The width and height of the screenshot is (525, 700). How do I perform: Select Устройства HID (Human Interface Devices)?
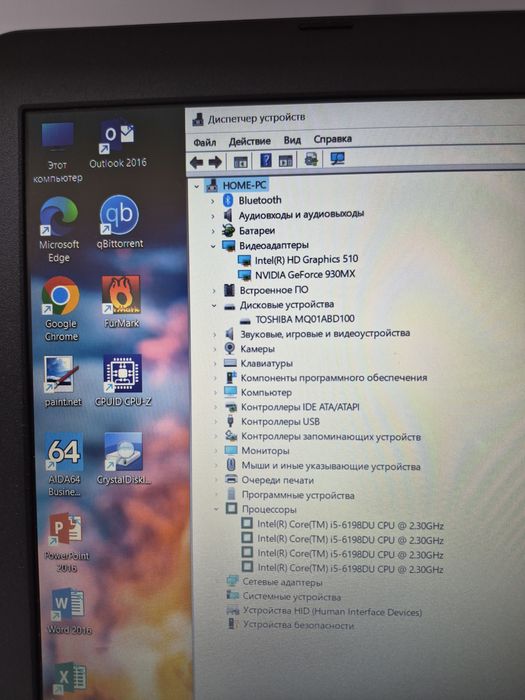[x=332, y=612]
